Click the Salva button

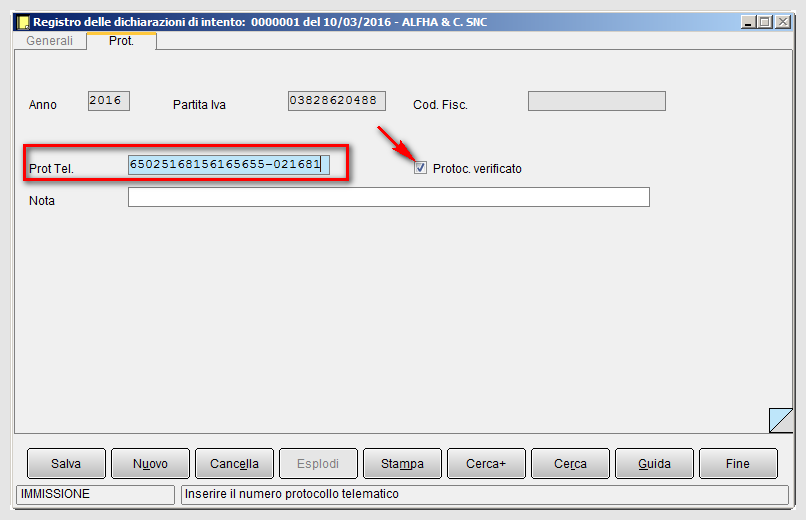click(x=66, y=463)
